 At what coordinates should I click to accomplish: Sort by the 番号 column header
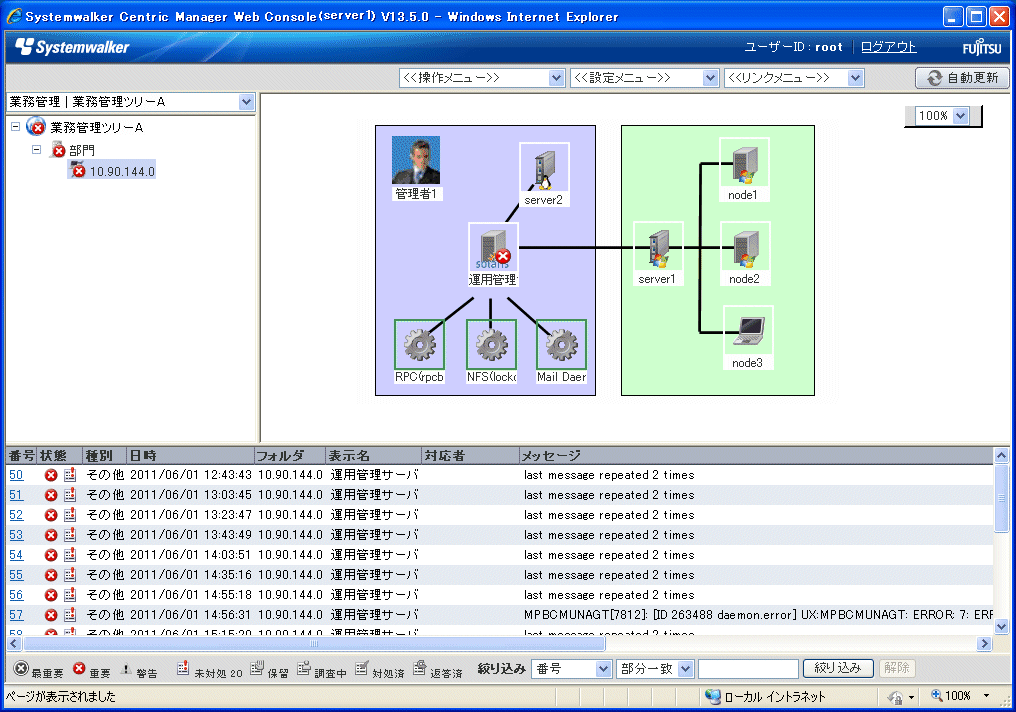pyautogui.click(x=21, y=455)
